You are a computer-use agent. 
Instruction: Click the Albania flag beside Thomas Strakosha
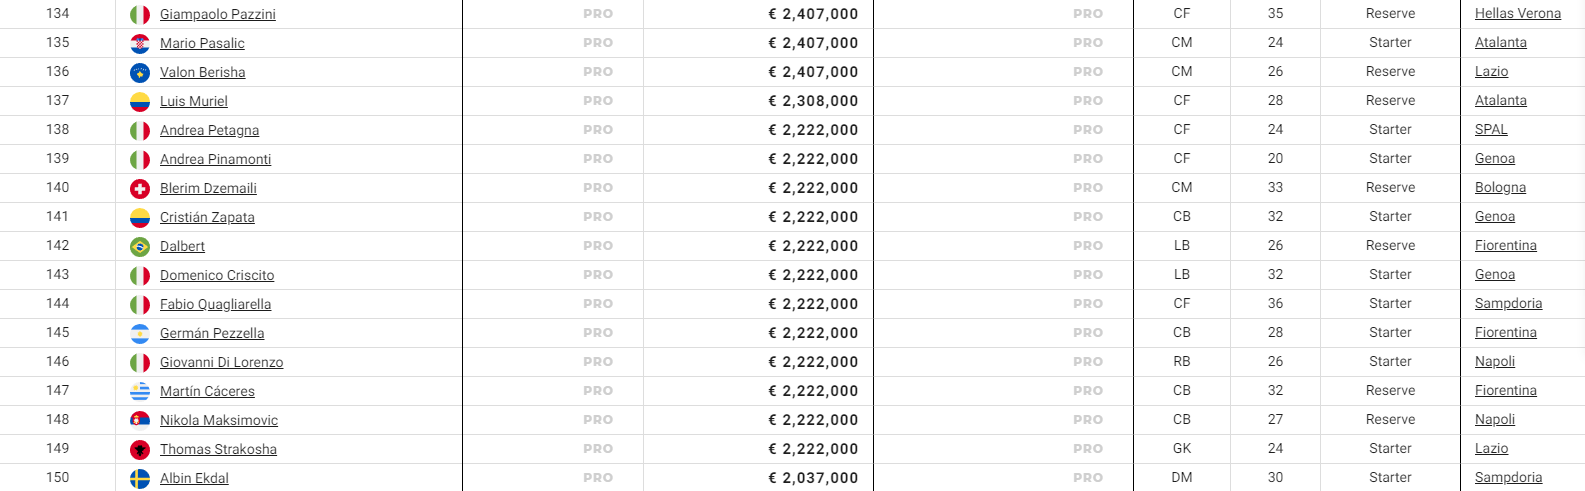click(x=140, y=450)
